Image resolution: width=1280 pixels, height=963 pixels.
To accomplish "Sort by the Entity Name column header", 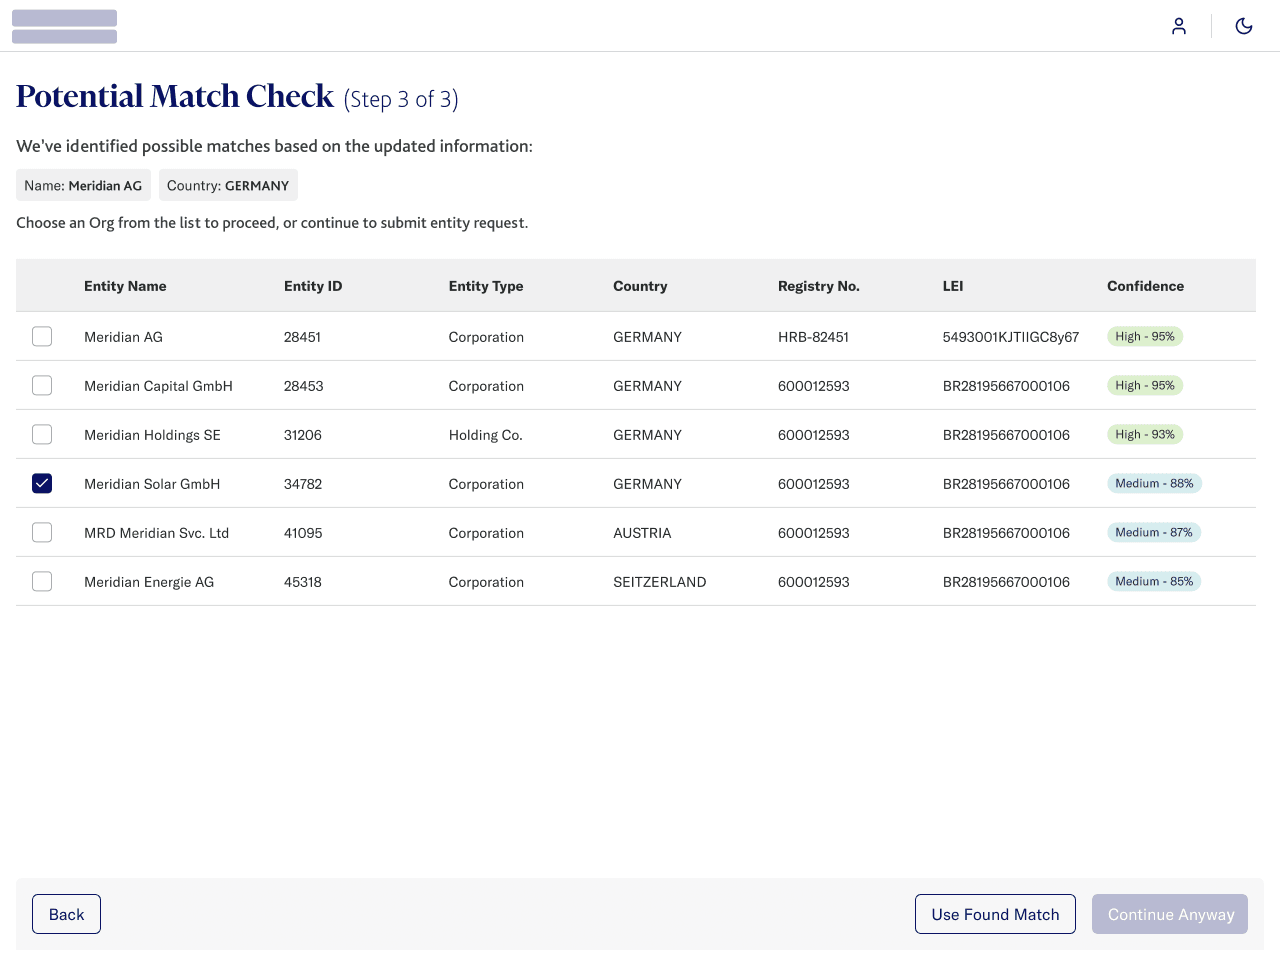I will click(125, 286).
